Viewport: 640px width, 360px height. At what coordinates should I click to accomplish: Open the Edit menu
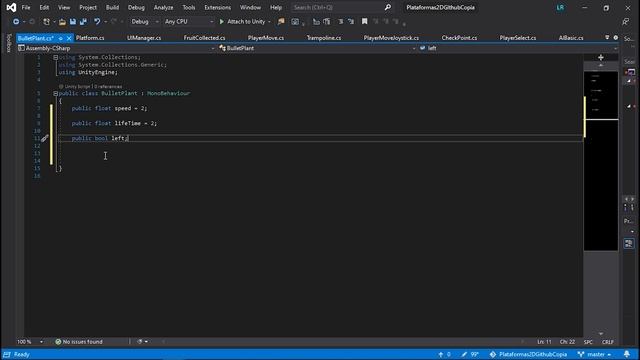pyautogui.click(x=44, y=7)
